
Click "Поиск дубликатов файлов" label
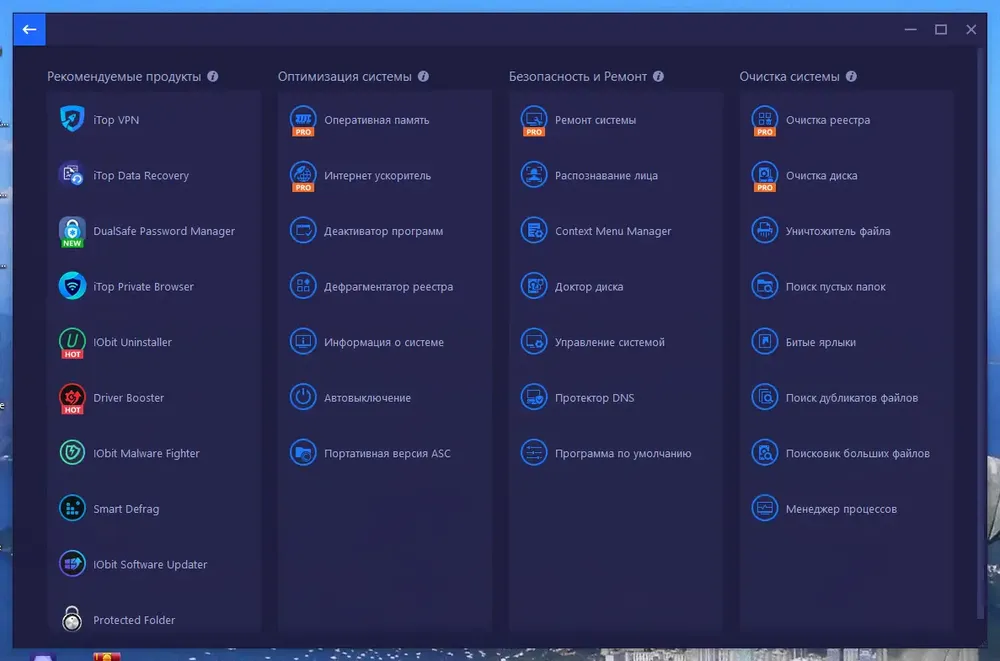pos(852,397)
